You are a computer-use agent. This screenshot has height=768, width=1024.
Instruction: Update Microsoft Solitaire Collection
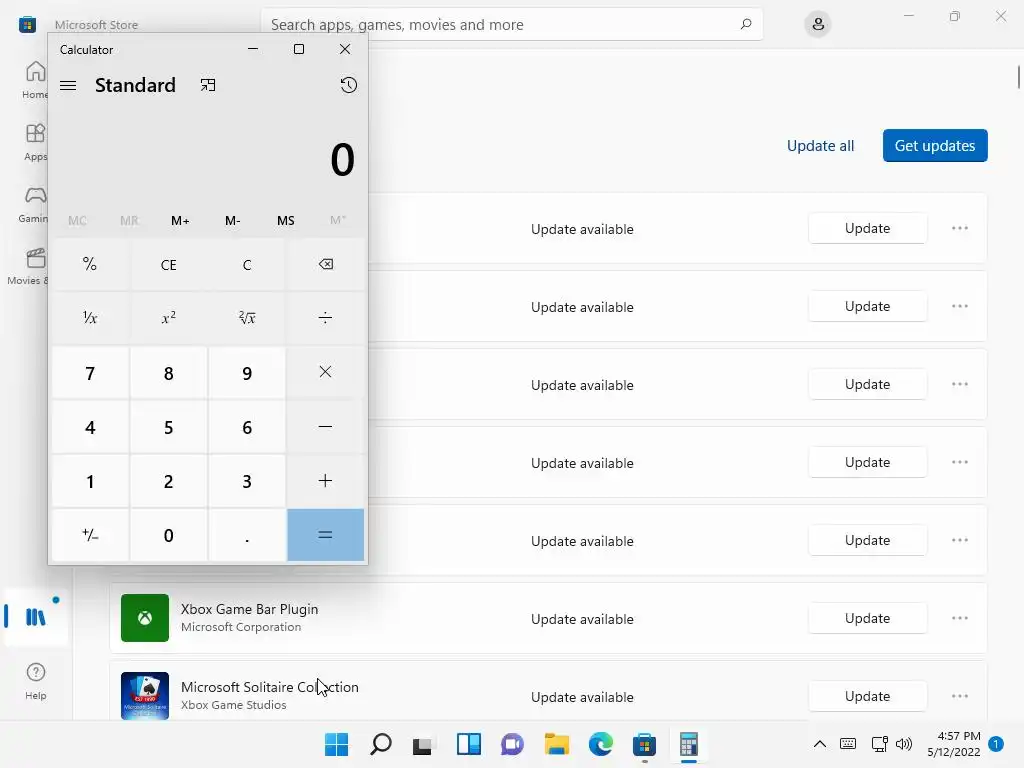pos(867,696)
